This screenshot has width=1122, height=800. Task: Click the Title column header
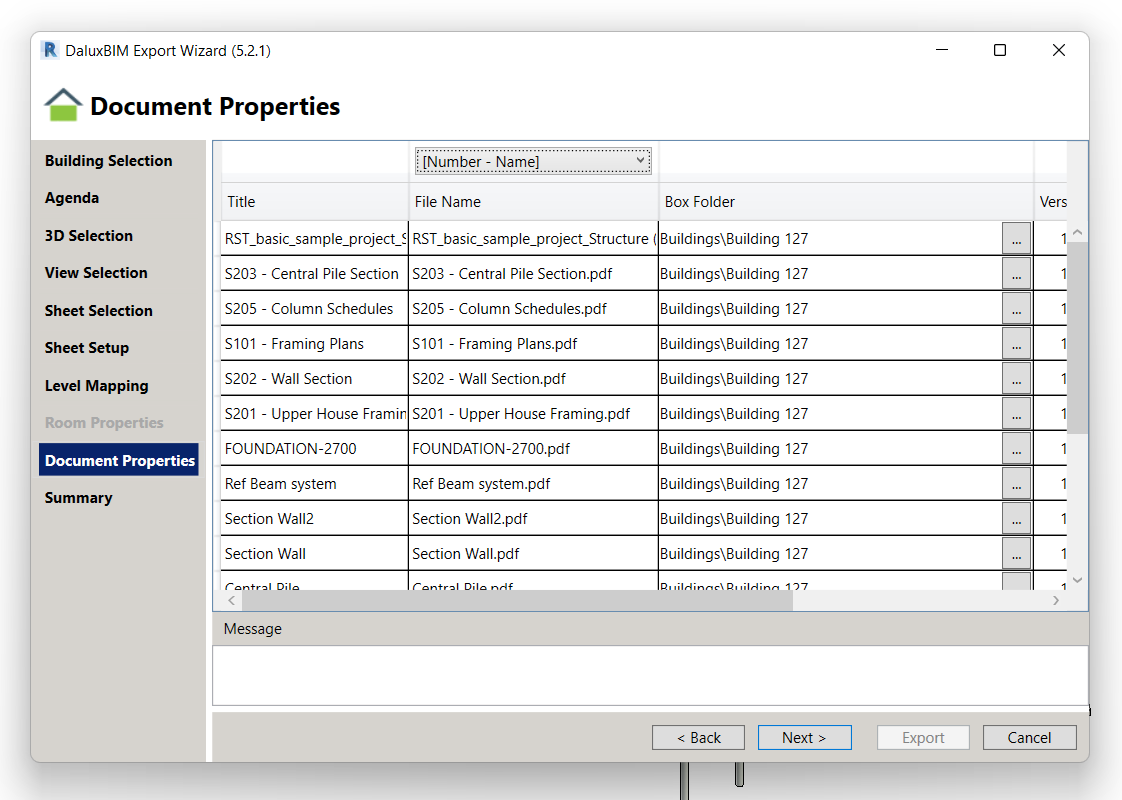(x=314, y=202)
